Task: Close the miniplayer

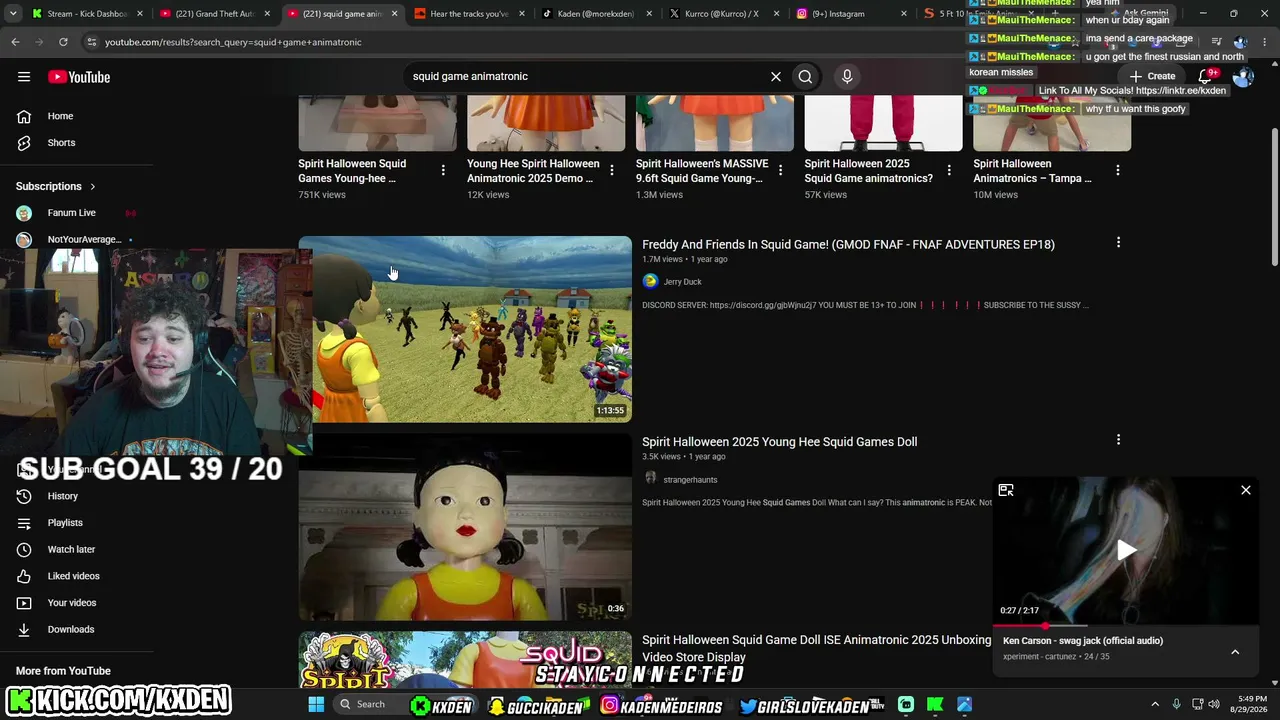Action: [x=1246, y=490]
